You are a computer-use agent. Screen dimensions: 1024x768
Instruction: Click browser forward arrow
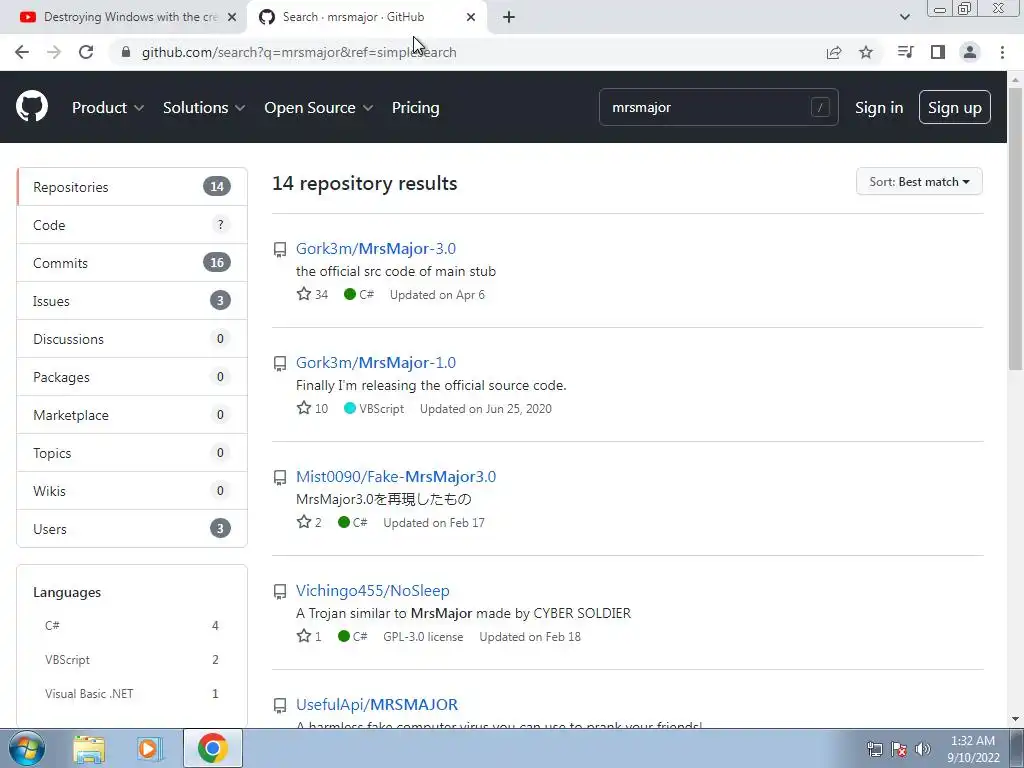coord(54,52)
